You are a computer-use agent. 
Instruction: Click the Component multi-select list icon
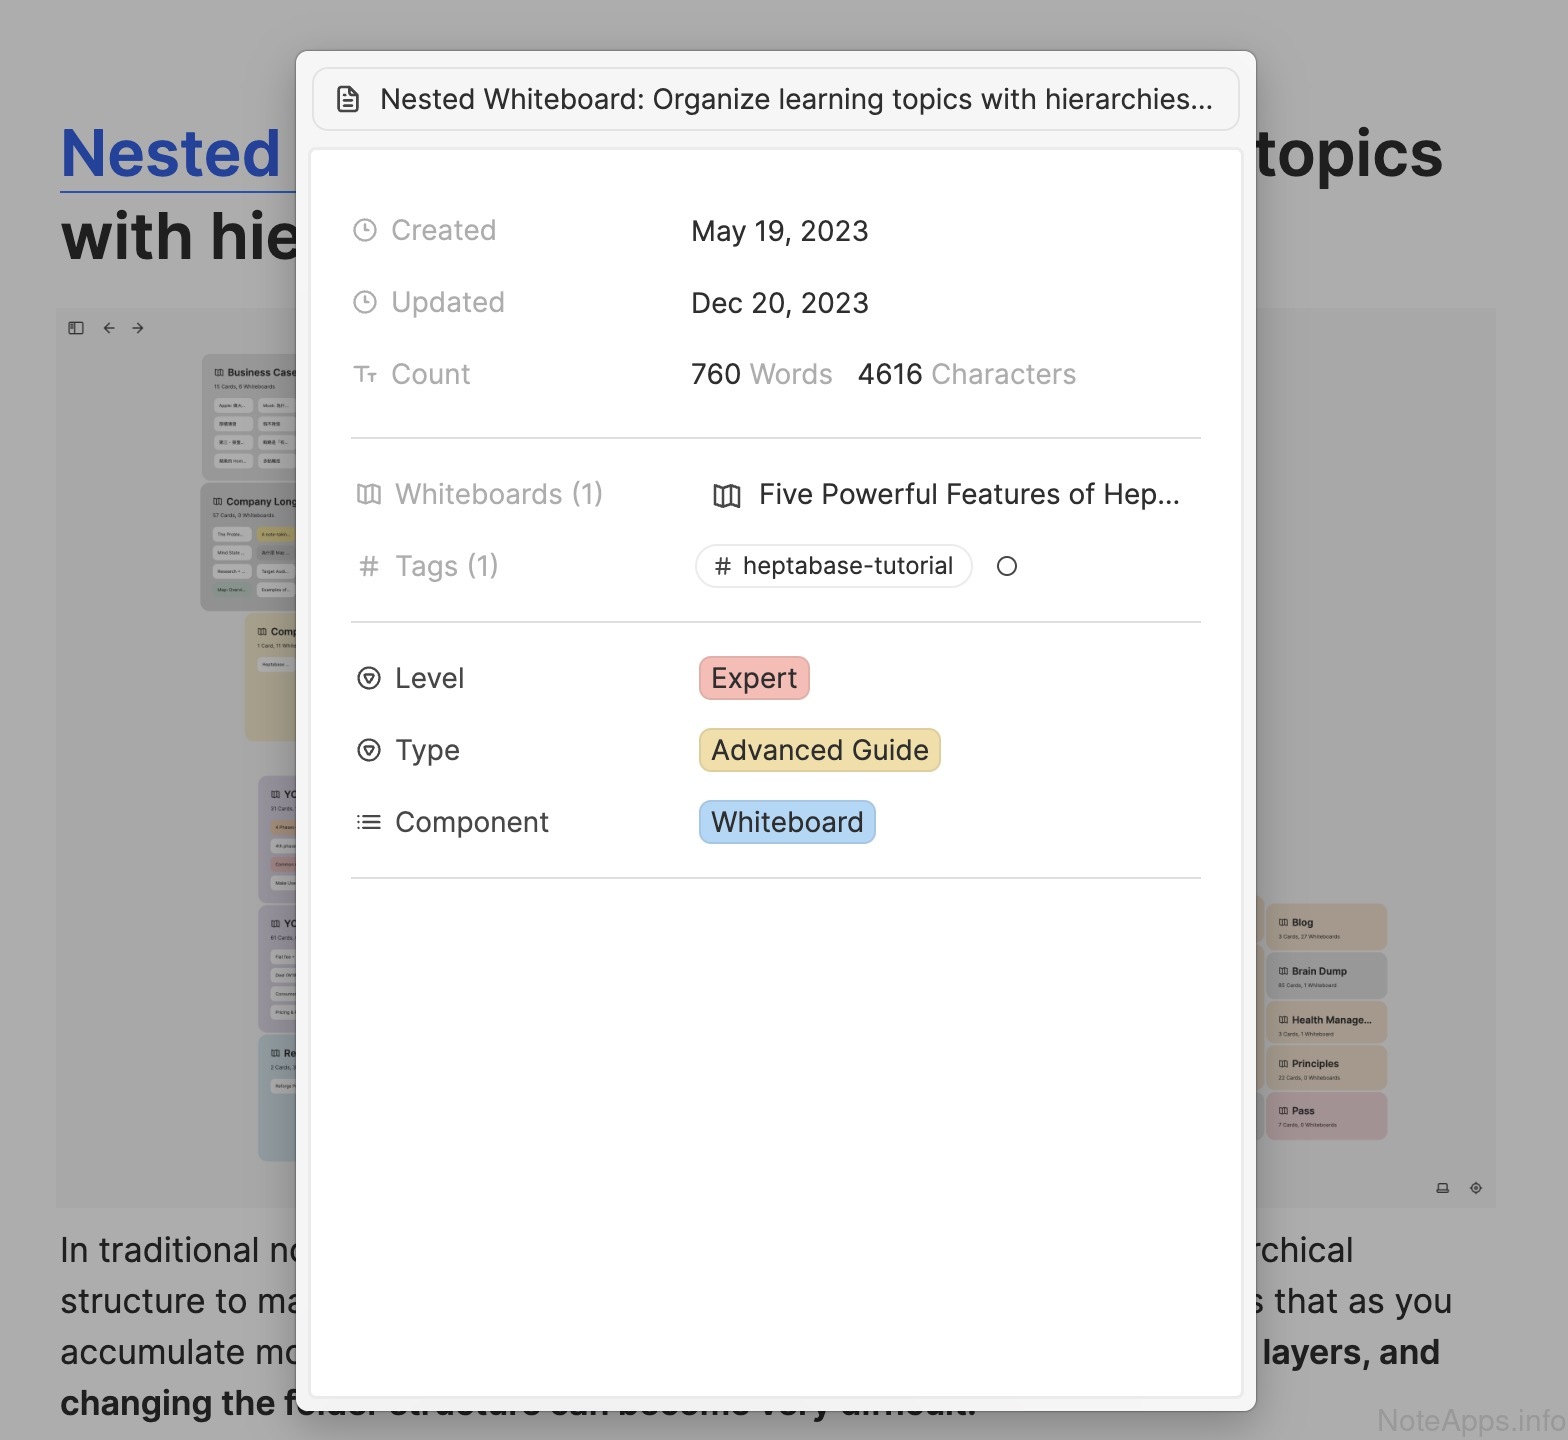pos(369,823)
